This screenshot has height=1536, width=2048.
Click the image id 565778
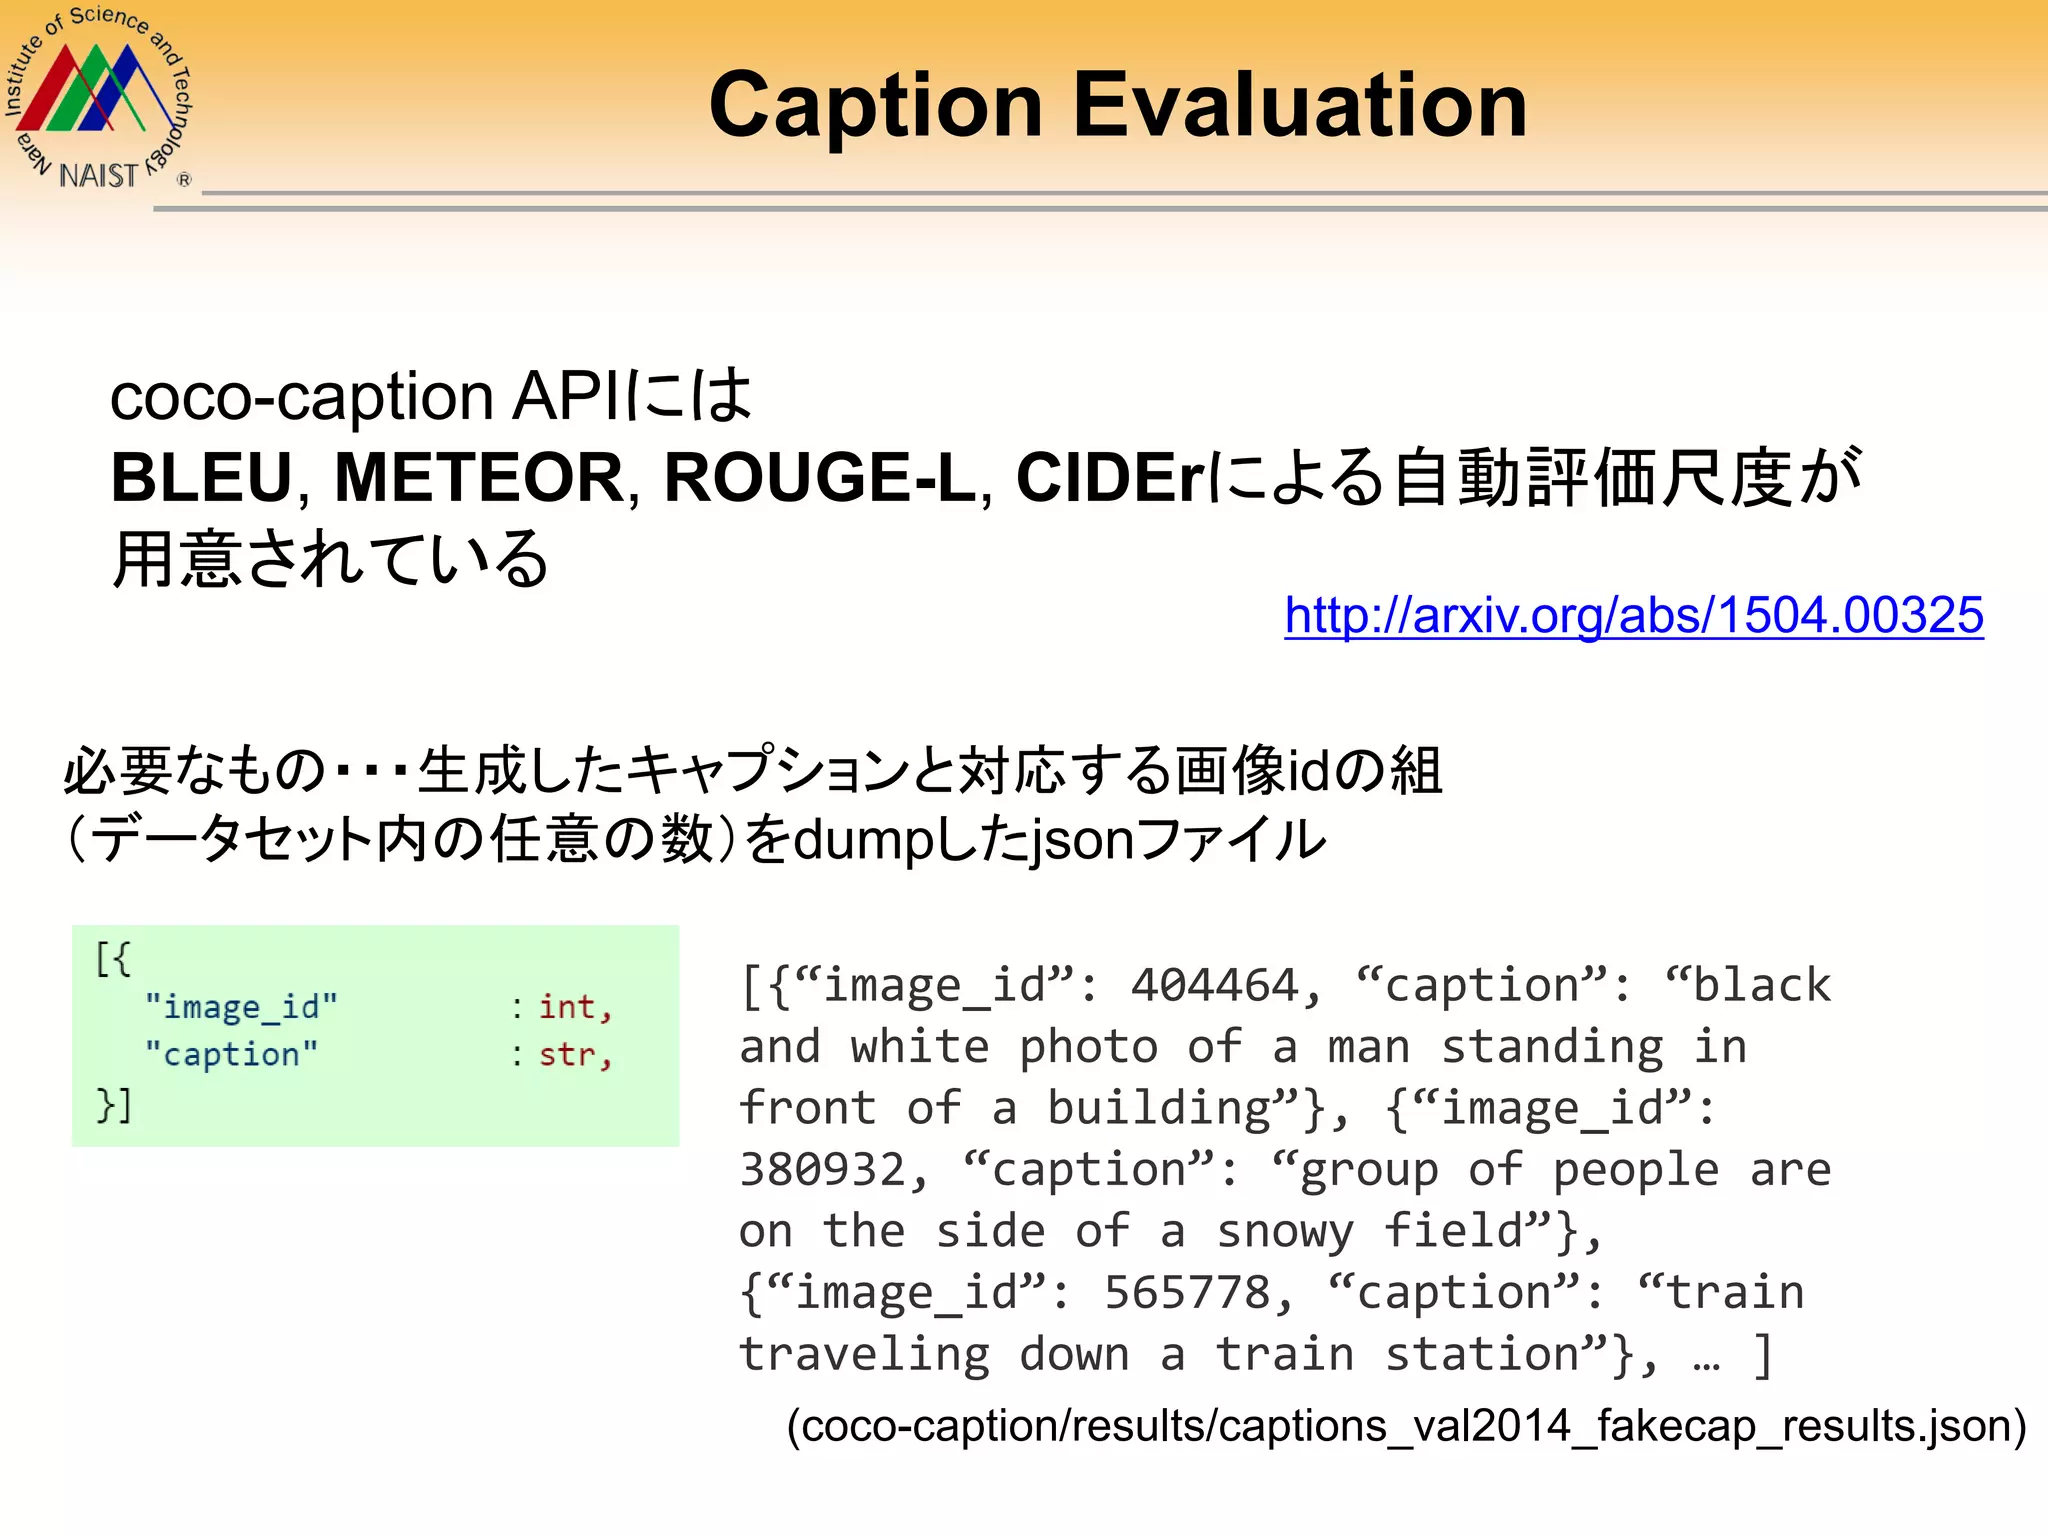pos(1187,1293)
